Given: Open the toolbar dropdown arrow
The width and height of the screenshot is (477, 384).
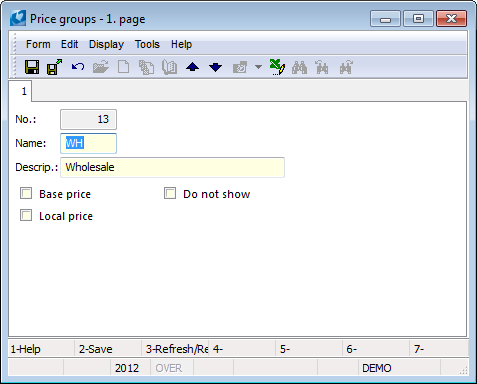Looking at the screenshot, I should (x=258, y=67).
